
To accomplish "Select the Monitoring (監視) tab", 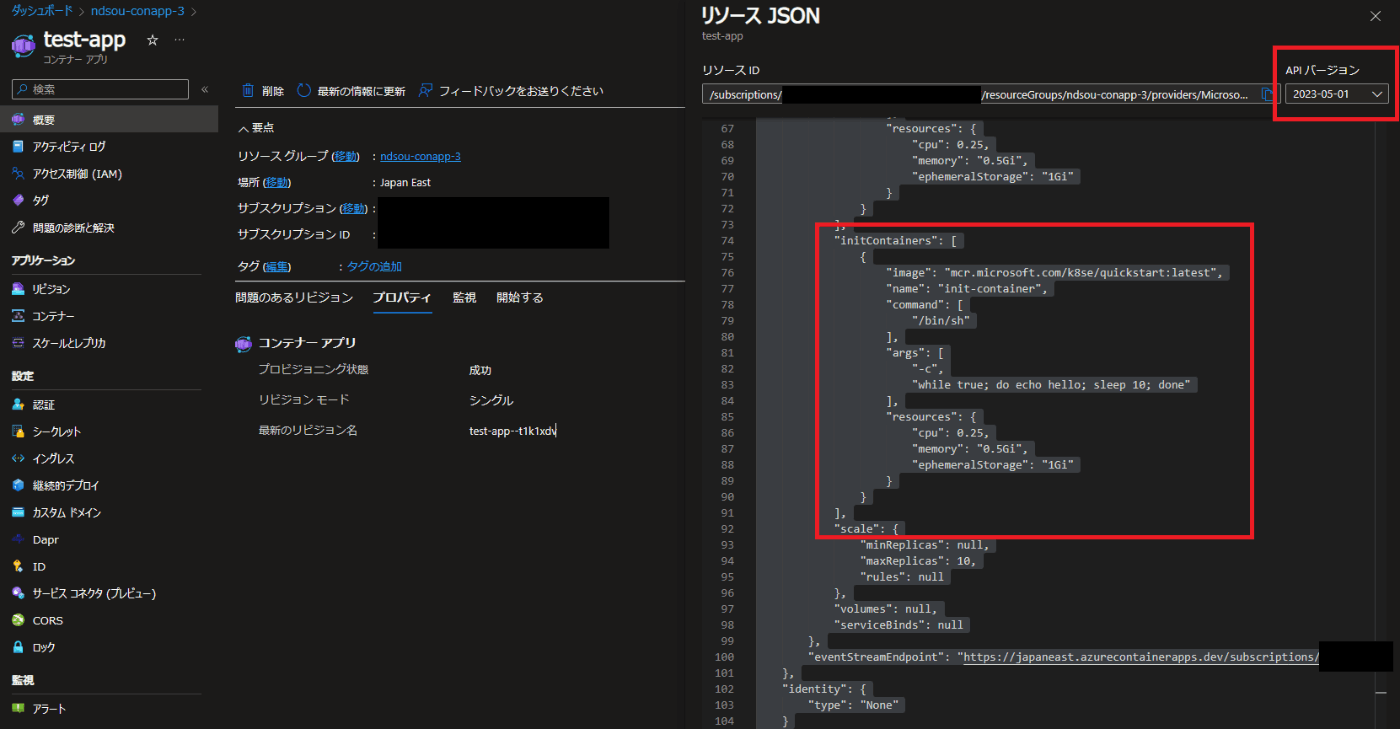I will coord(464,298).
